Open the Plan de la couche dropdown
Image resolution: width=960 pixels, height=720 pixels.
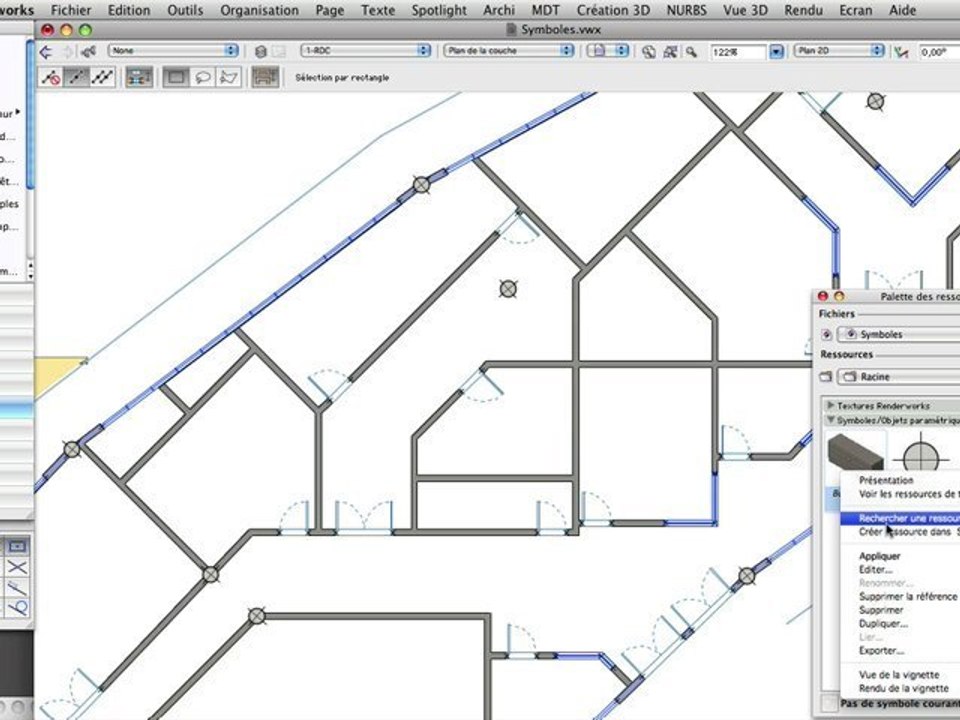point(509,51)
